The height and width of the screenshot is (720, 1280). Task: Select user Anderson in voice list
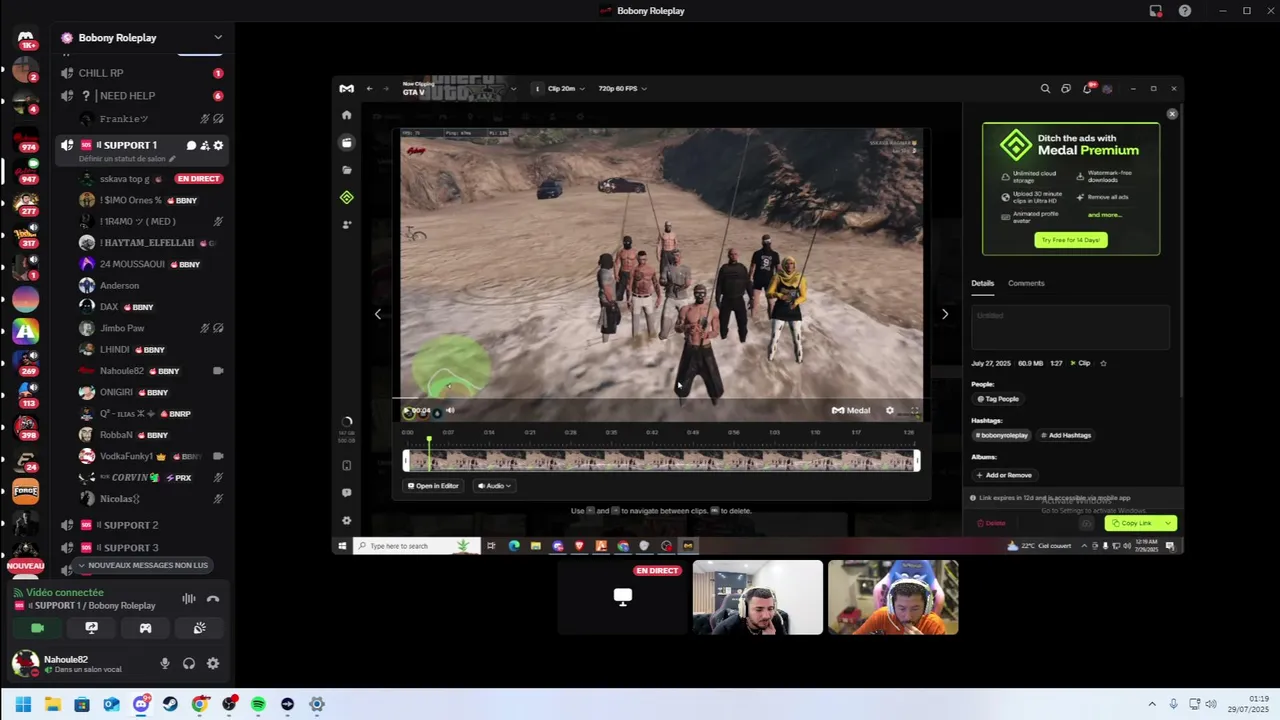point(151,286)
